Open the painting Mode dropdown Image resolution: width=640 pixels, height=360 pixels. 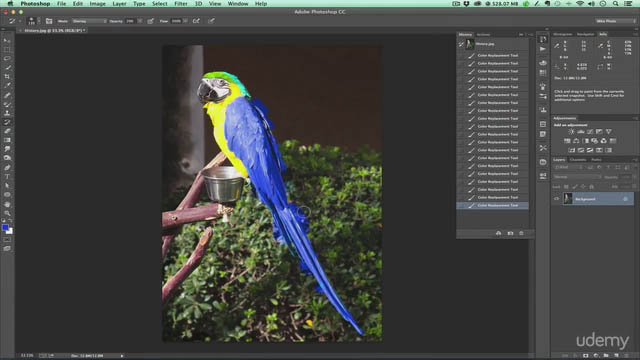click(x=89, y=21)
